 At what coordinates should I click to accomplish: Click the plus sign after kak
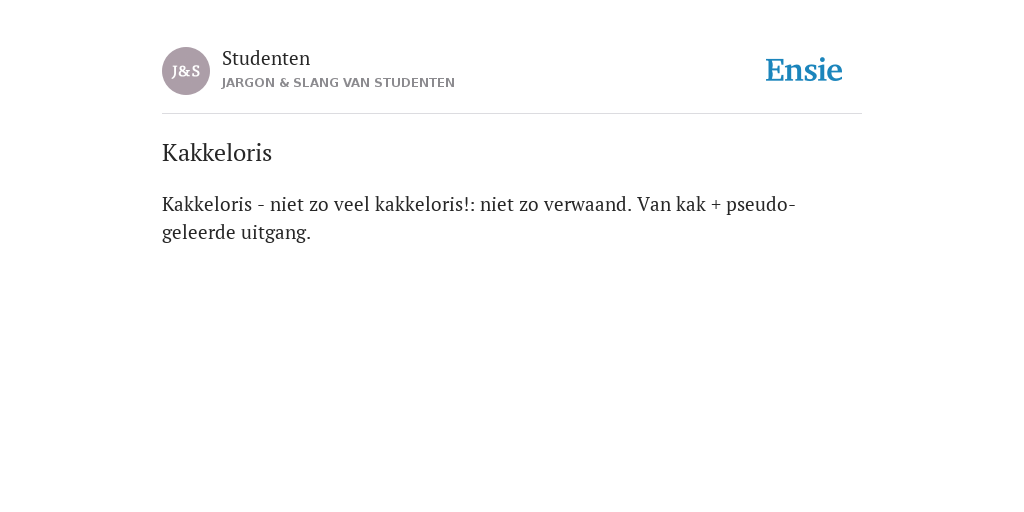[716, 205]
